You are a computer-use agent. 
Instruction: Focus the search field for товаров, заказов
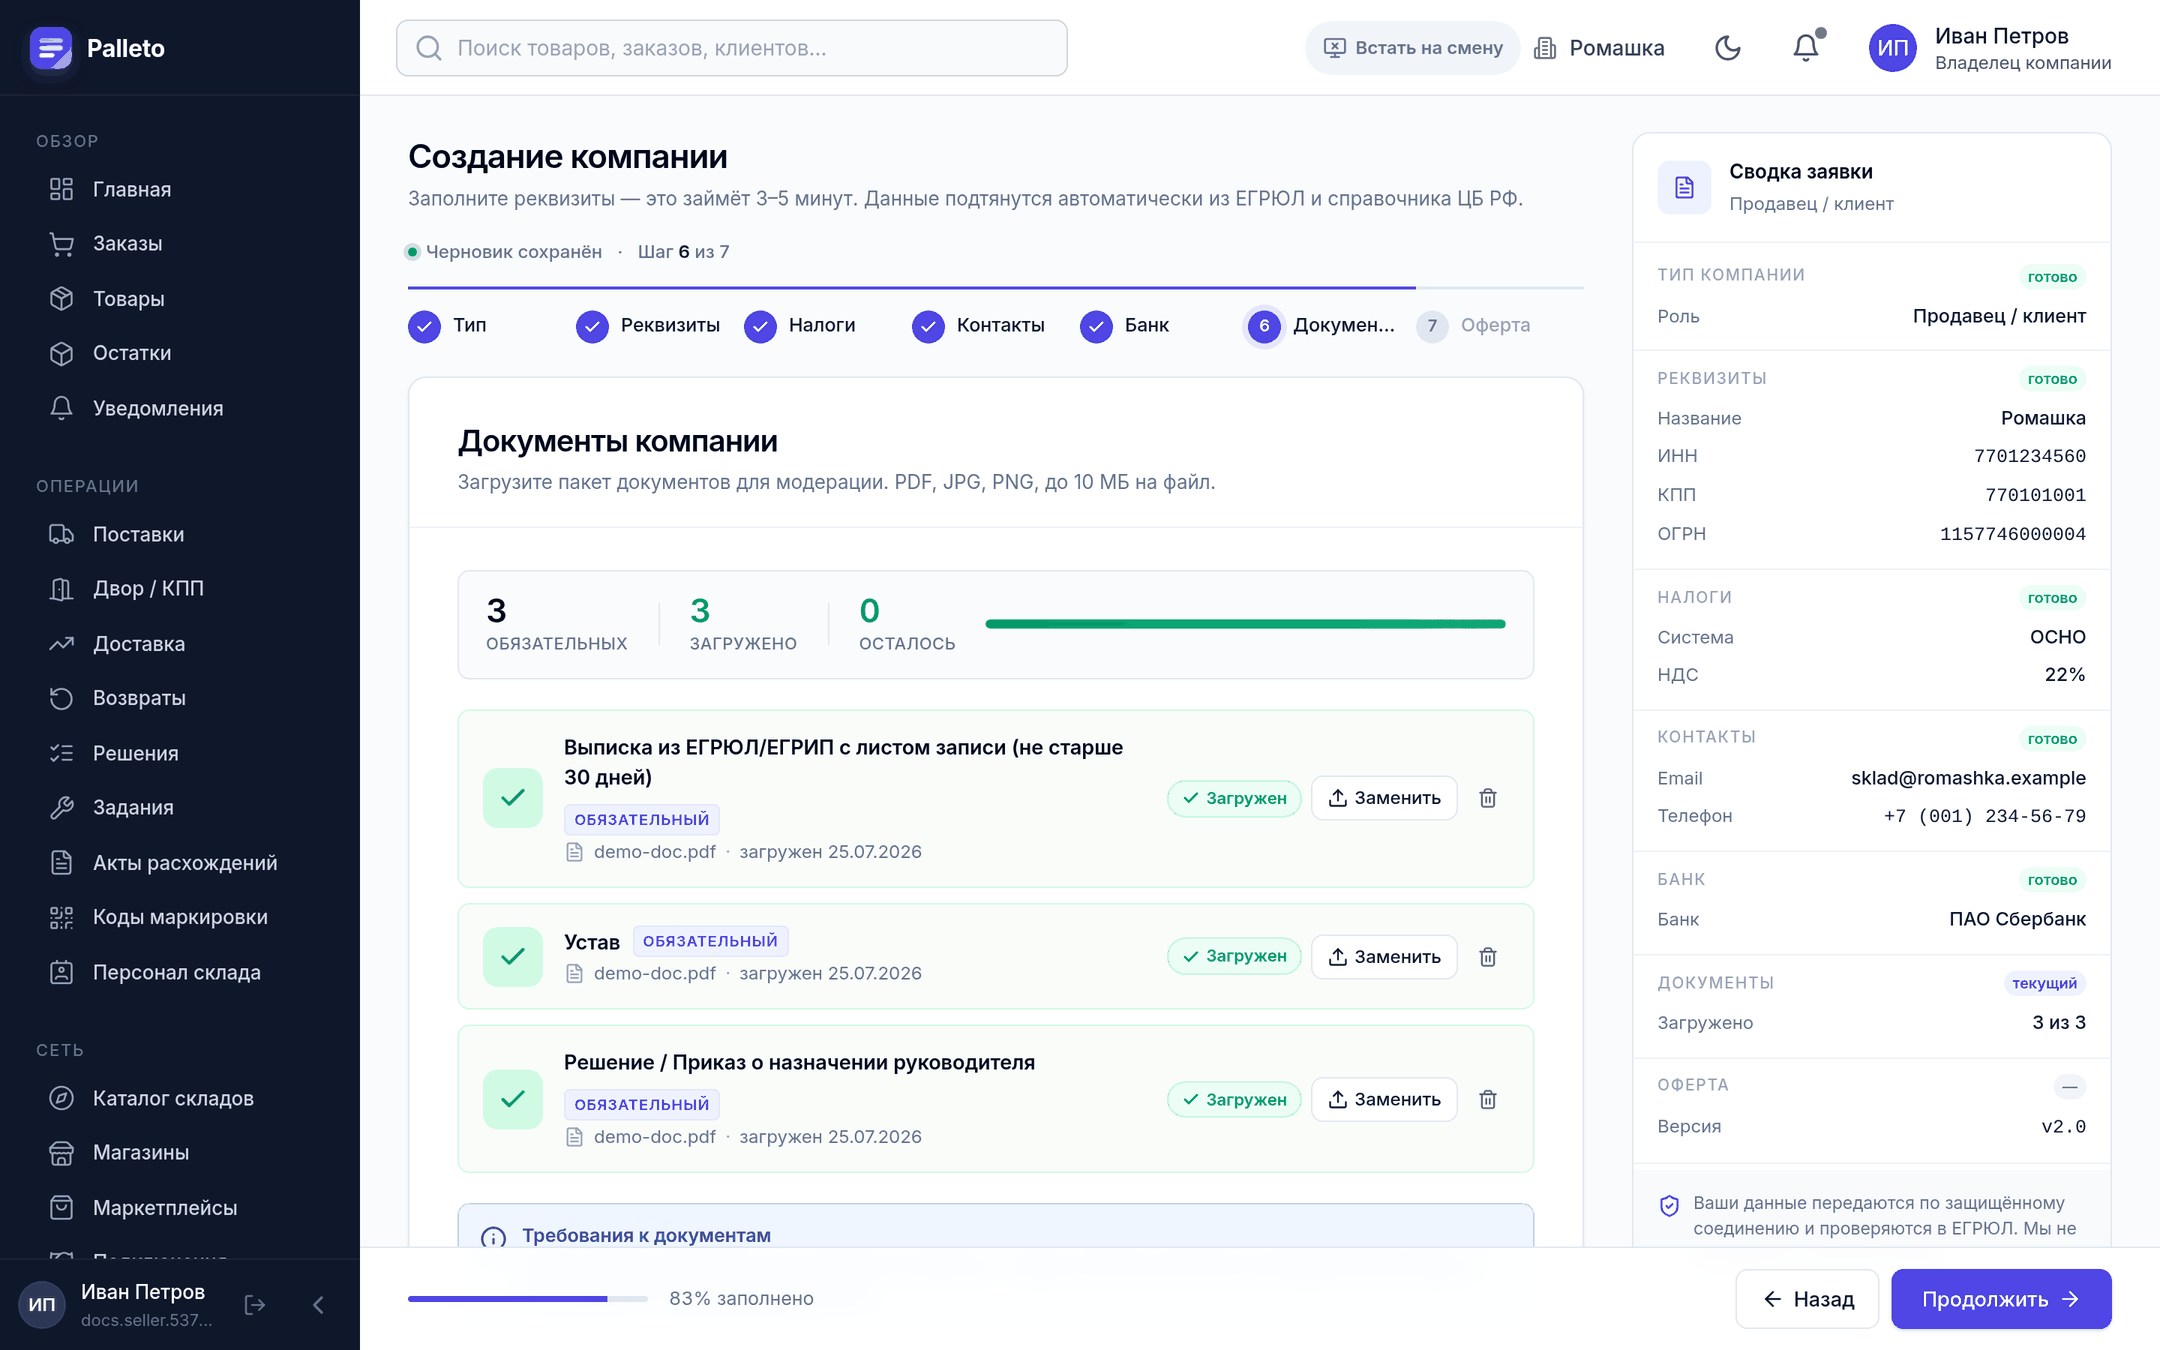point(732,48)
